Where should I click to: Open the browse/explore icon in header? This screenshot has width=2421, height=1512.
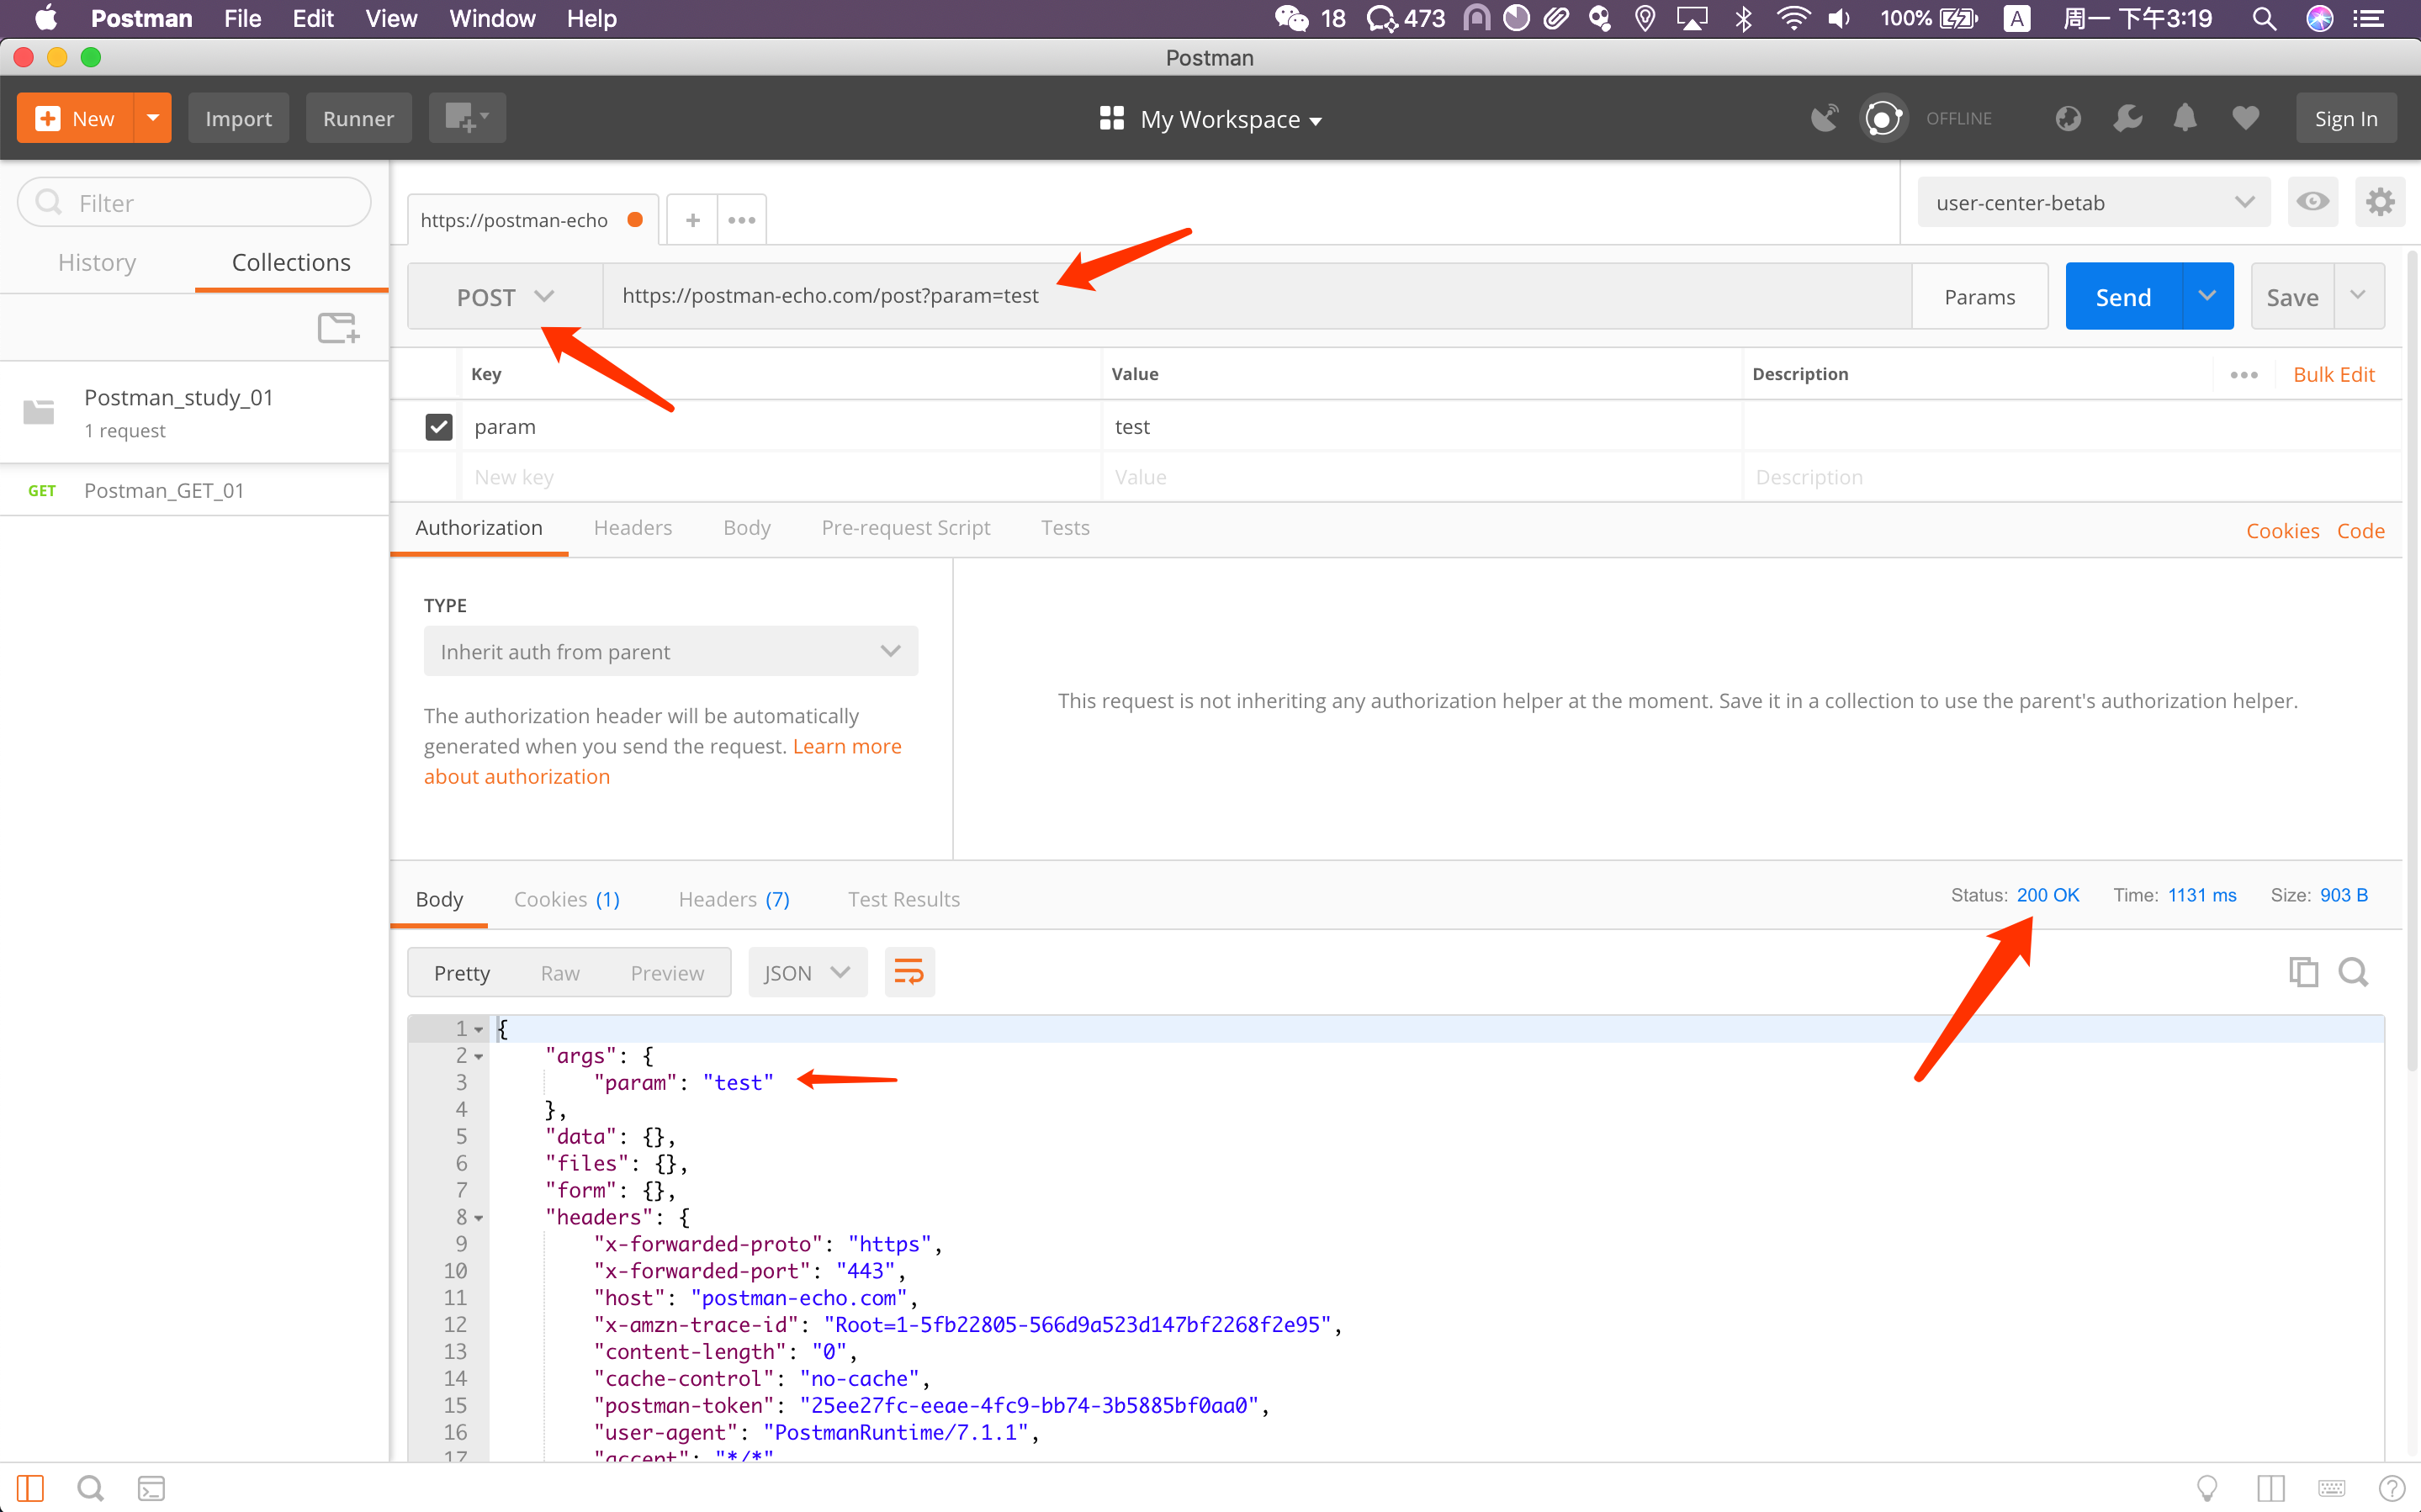click(2068, 118)
